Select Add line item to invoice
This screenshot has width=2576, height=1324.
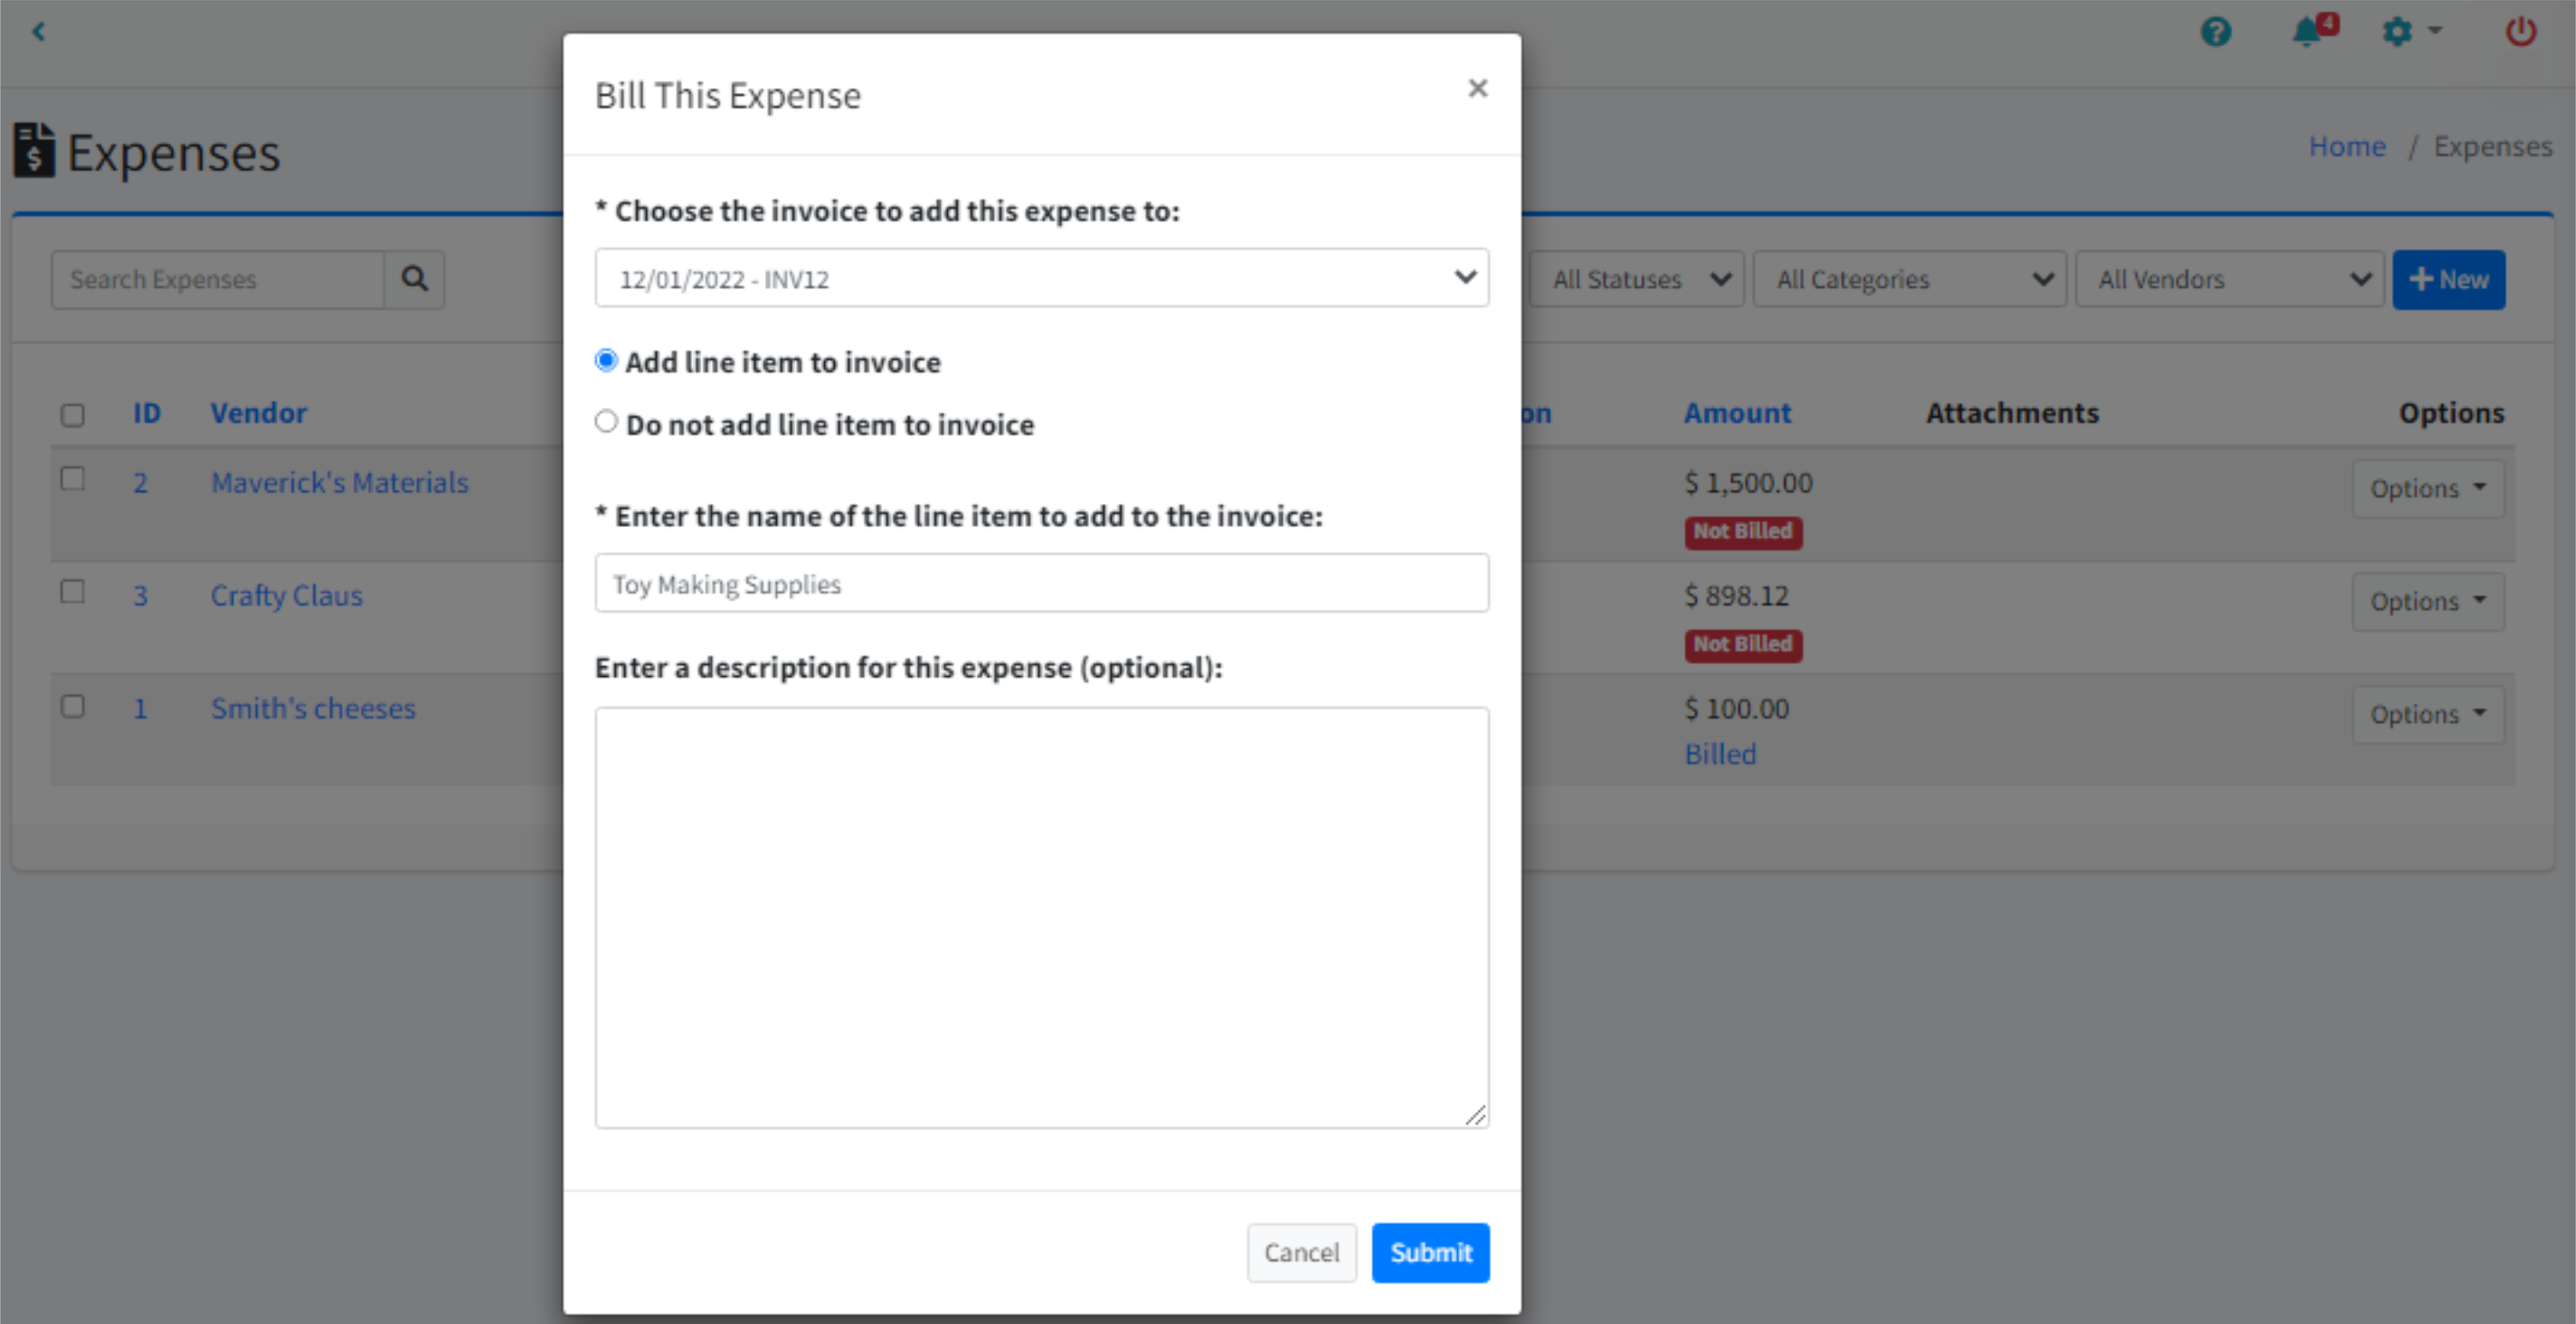[x=606, y=361]
